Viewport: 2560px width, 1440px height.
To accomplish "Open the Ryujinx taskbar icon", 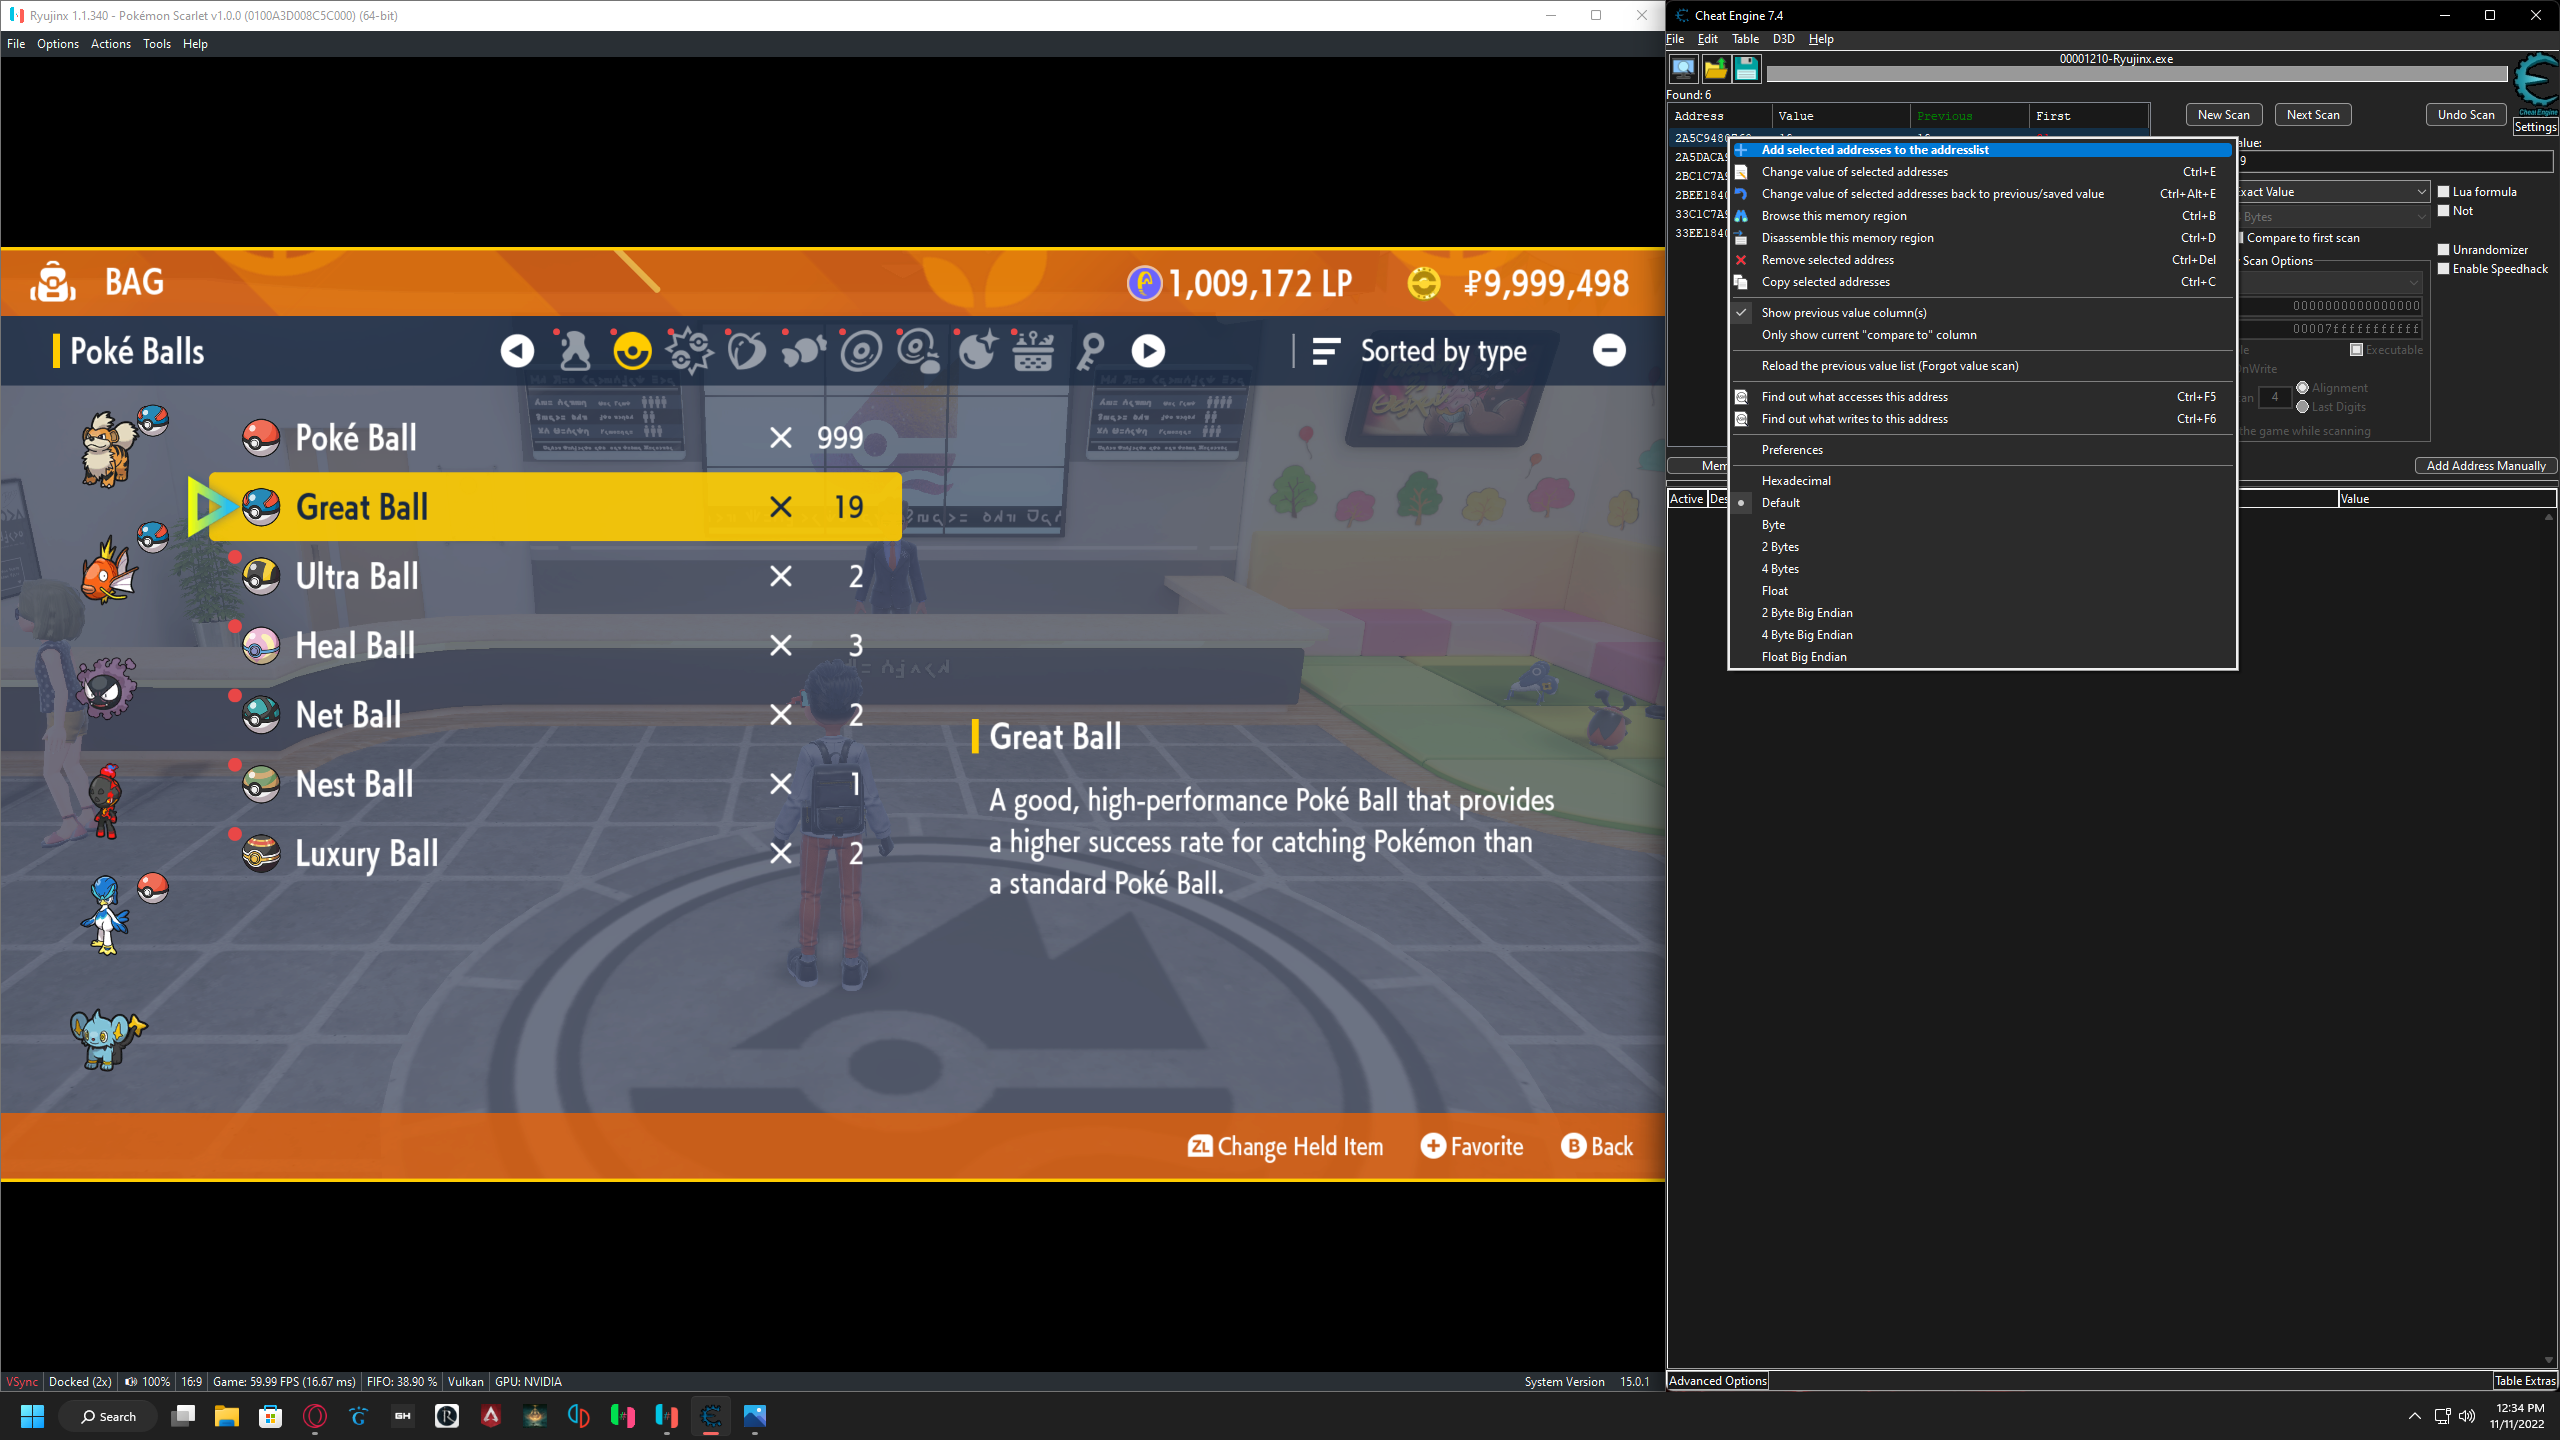I will (667, 1416).
